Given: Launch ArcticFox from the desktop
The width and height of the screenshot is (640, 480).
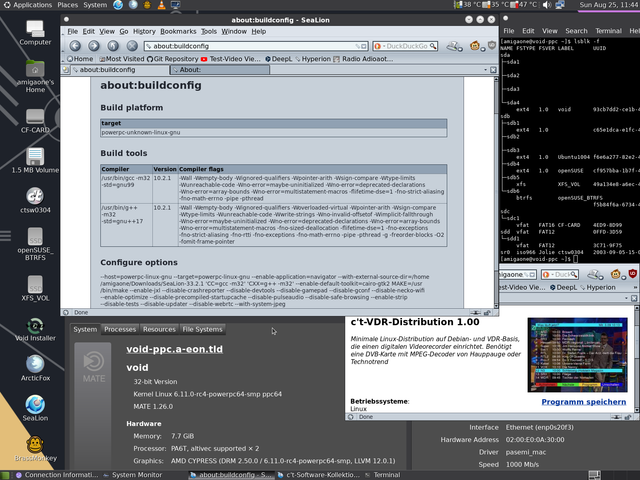Looking at the screenshot, I should (35, 369).
